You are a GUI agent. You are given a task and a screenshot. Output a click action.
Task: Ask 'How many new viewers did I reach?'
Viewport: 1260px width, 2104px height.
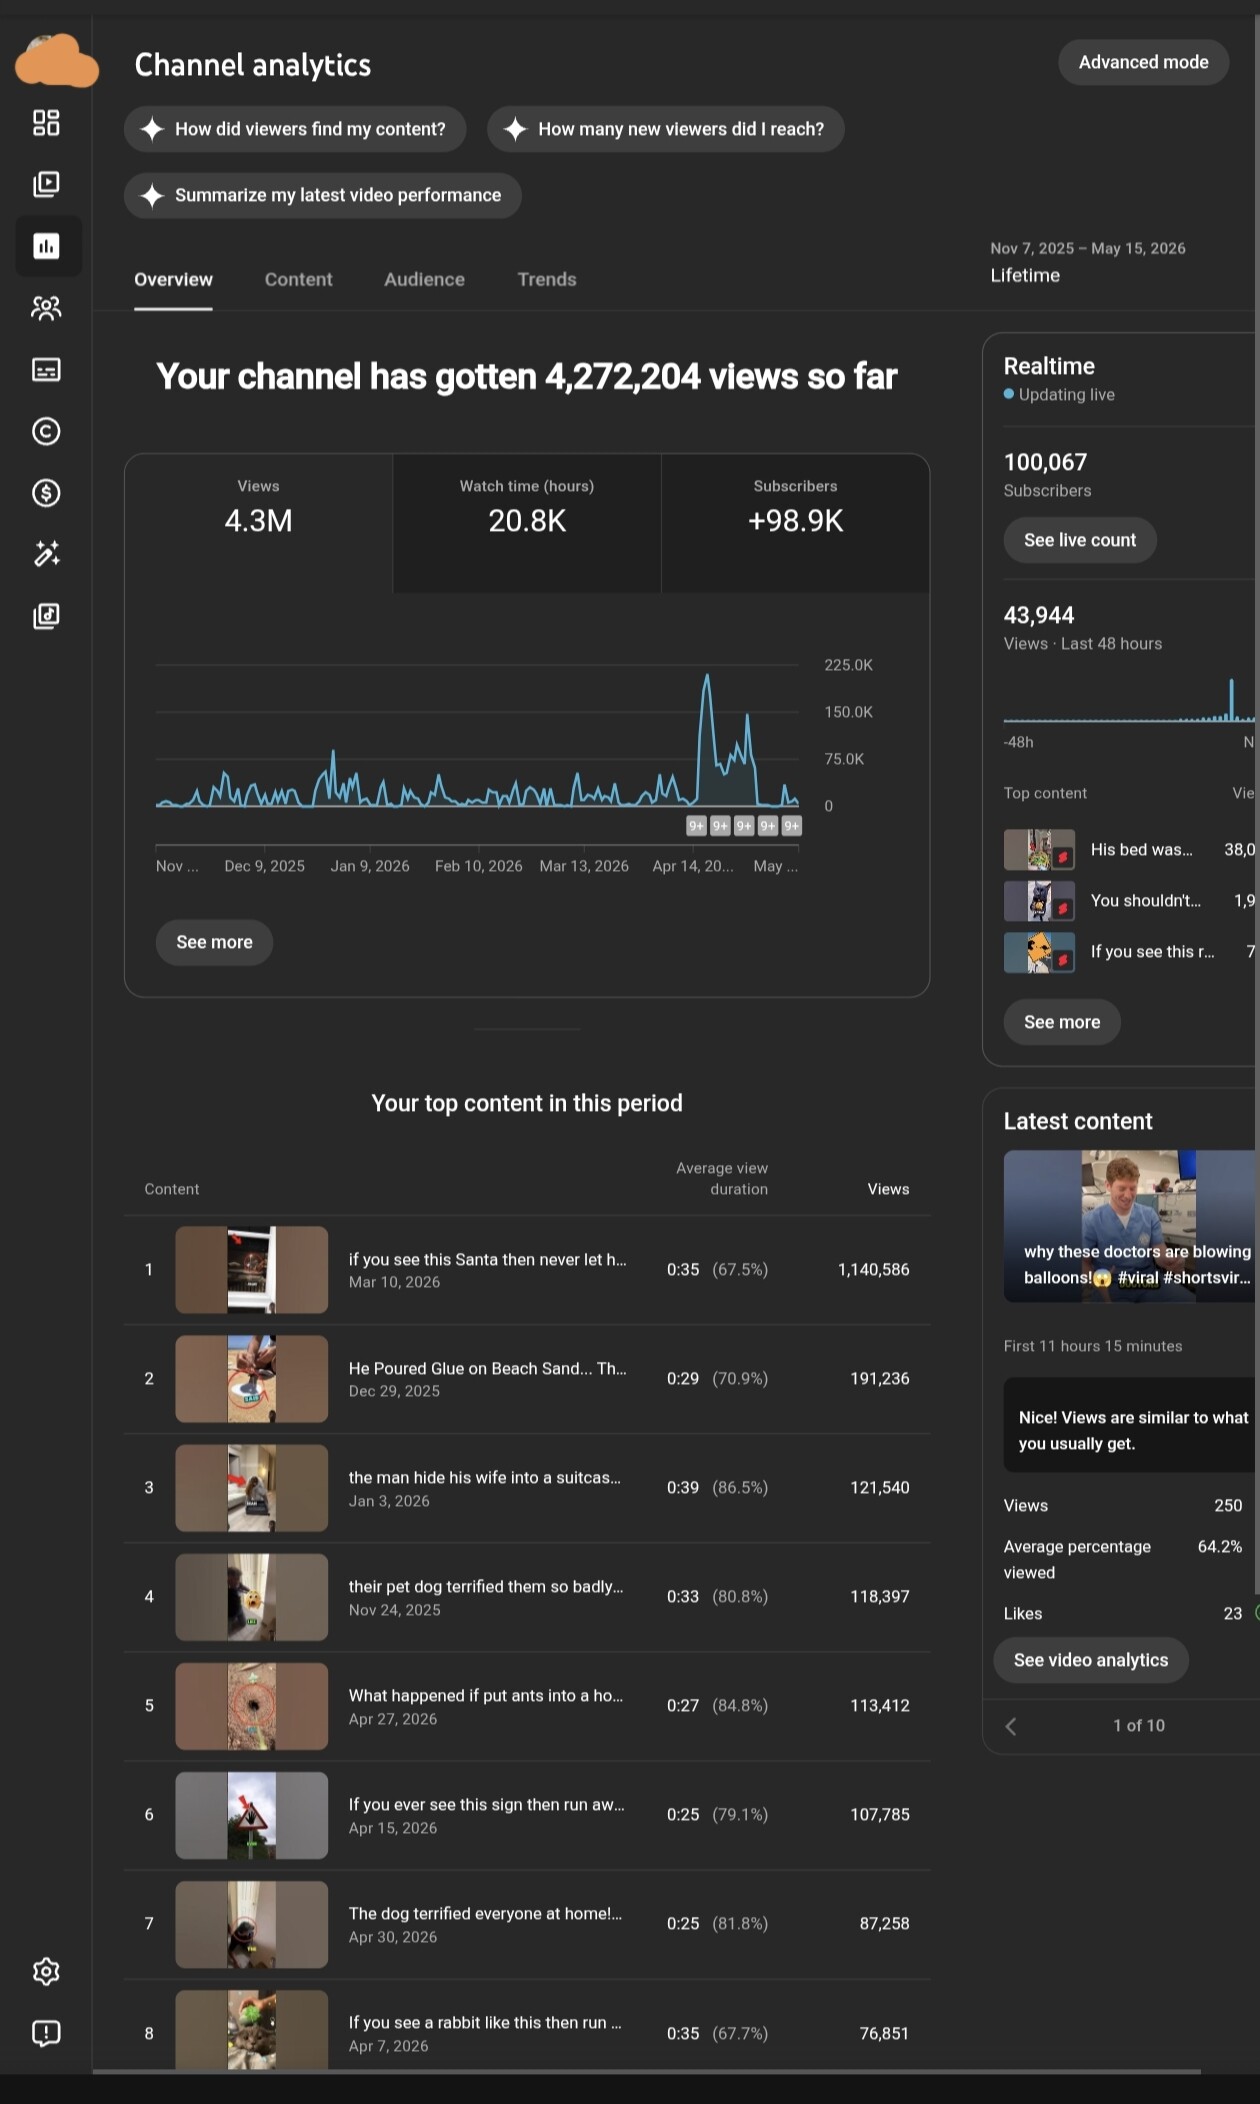pyautogui.click(x=666, y=129)
